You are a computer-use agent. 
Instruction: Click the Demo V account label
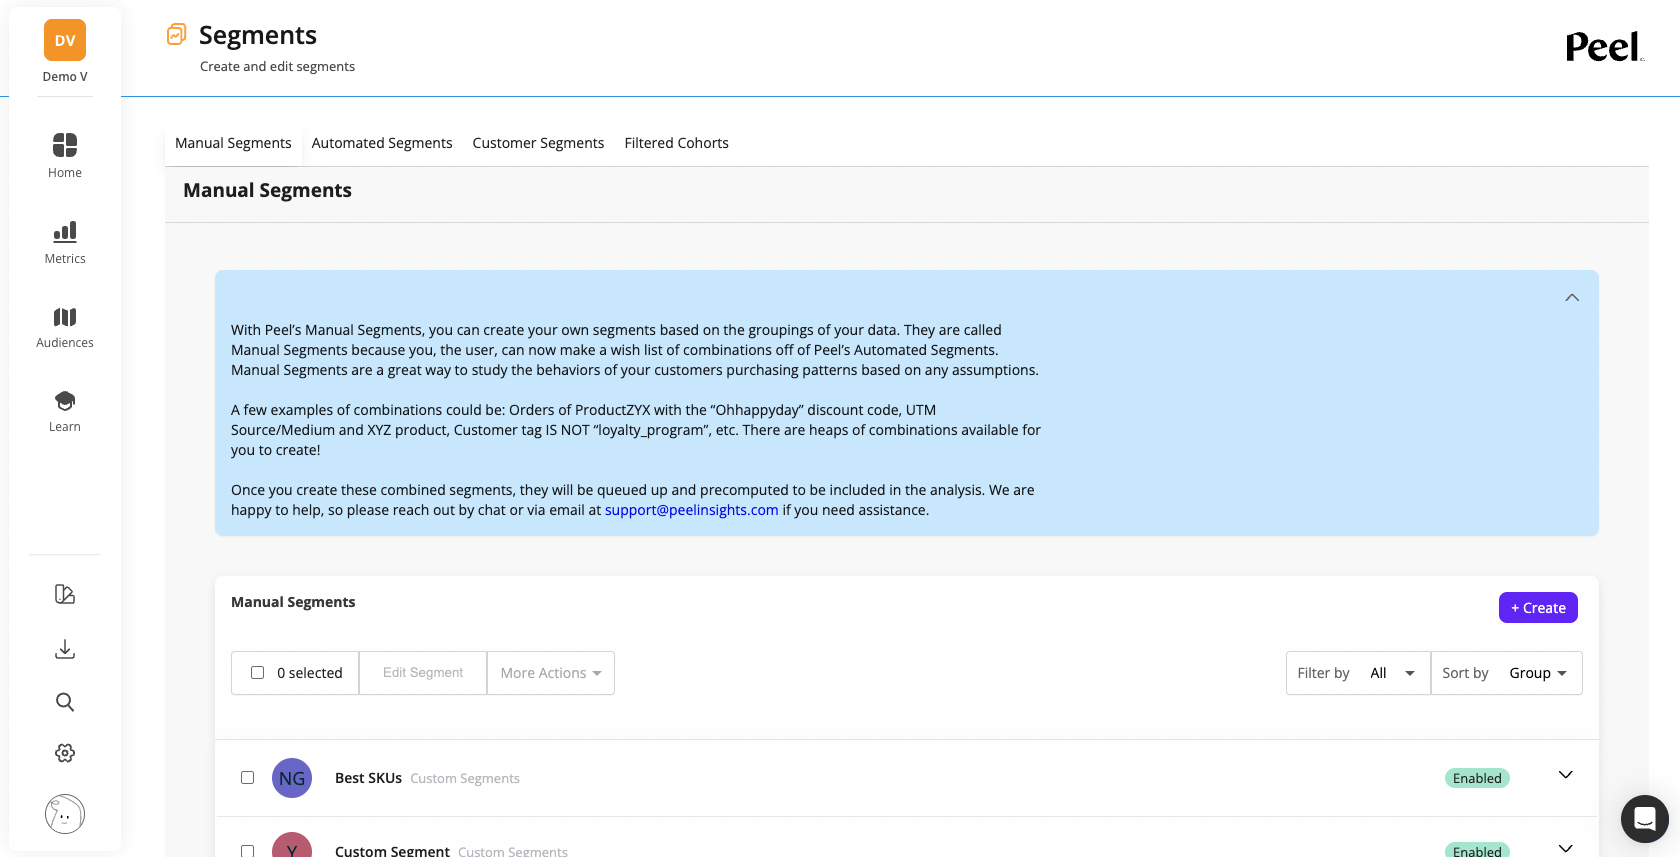click(x=65, y=77)
